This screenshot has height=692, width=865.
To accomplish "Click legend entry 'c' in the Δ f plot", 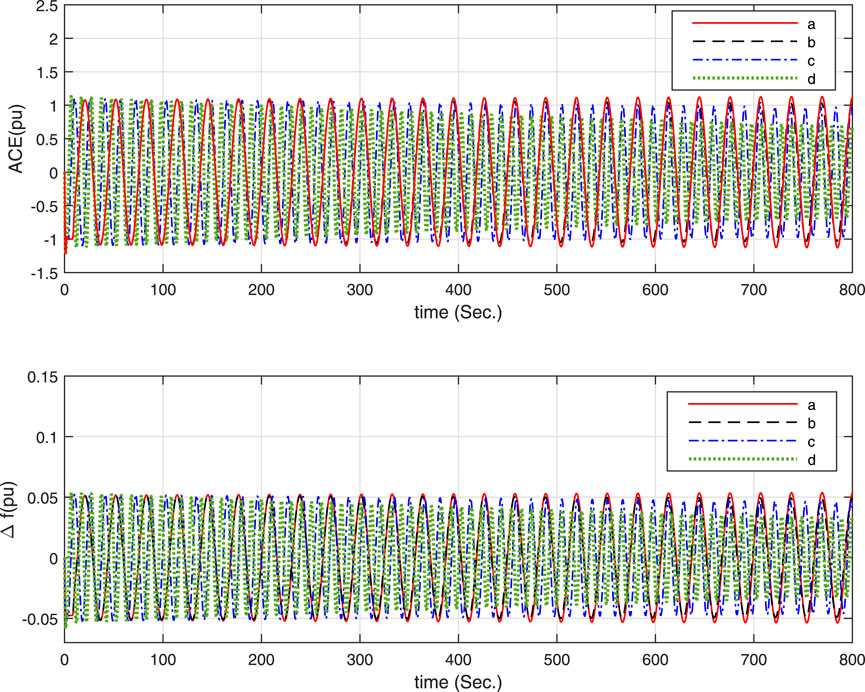I will click(811, 442).
